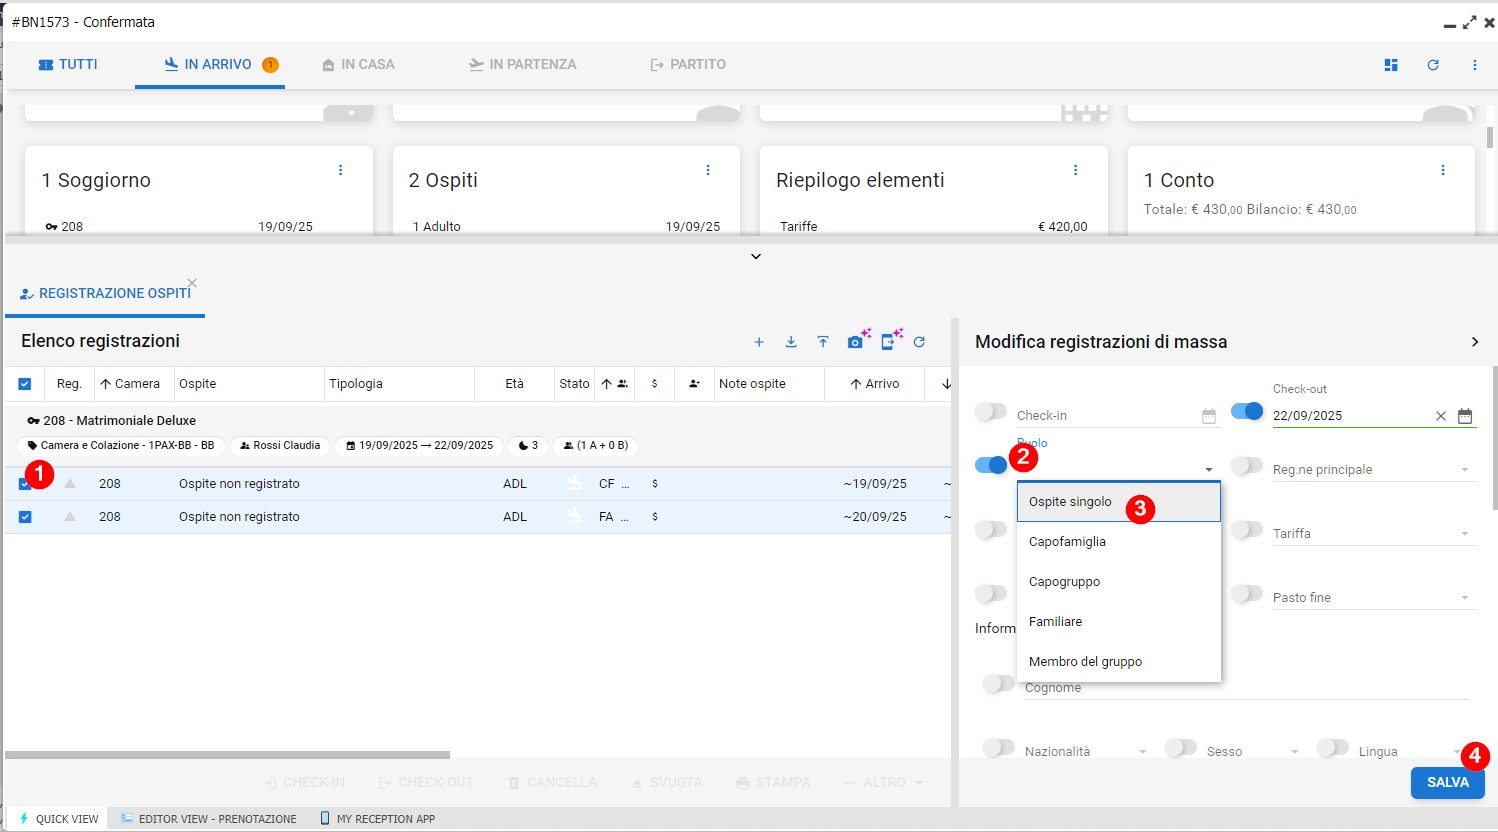Viewport: 1498px width, 832px height.
Task: Uncheck the second guest row checkbox
Action: point(25,517)
